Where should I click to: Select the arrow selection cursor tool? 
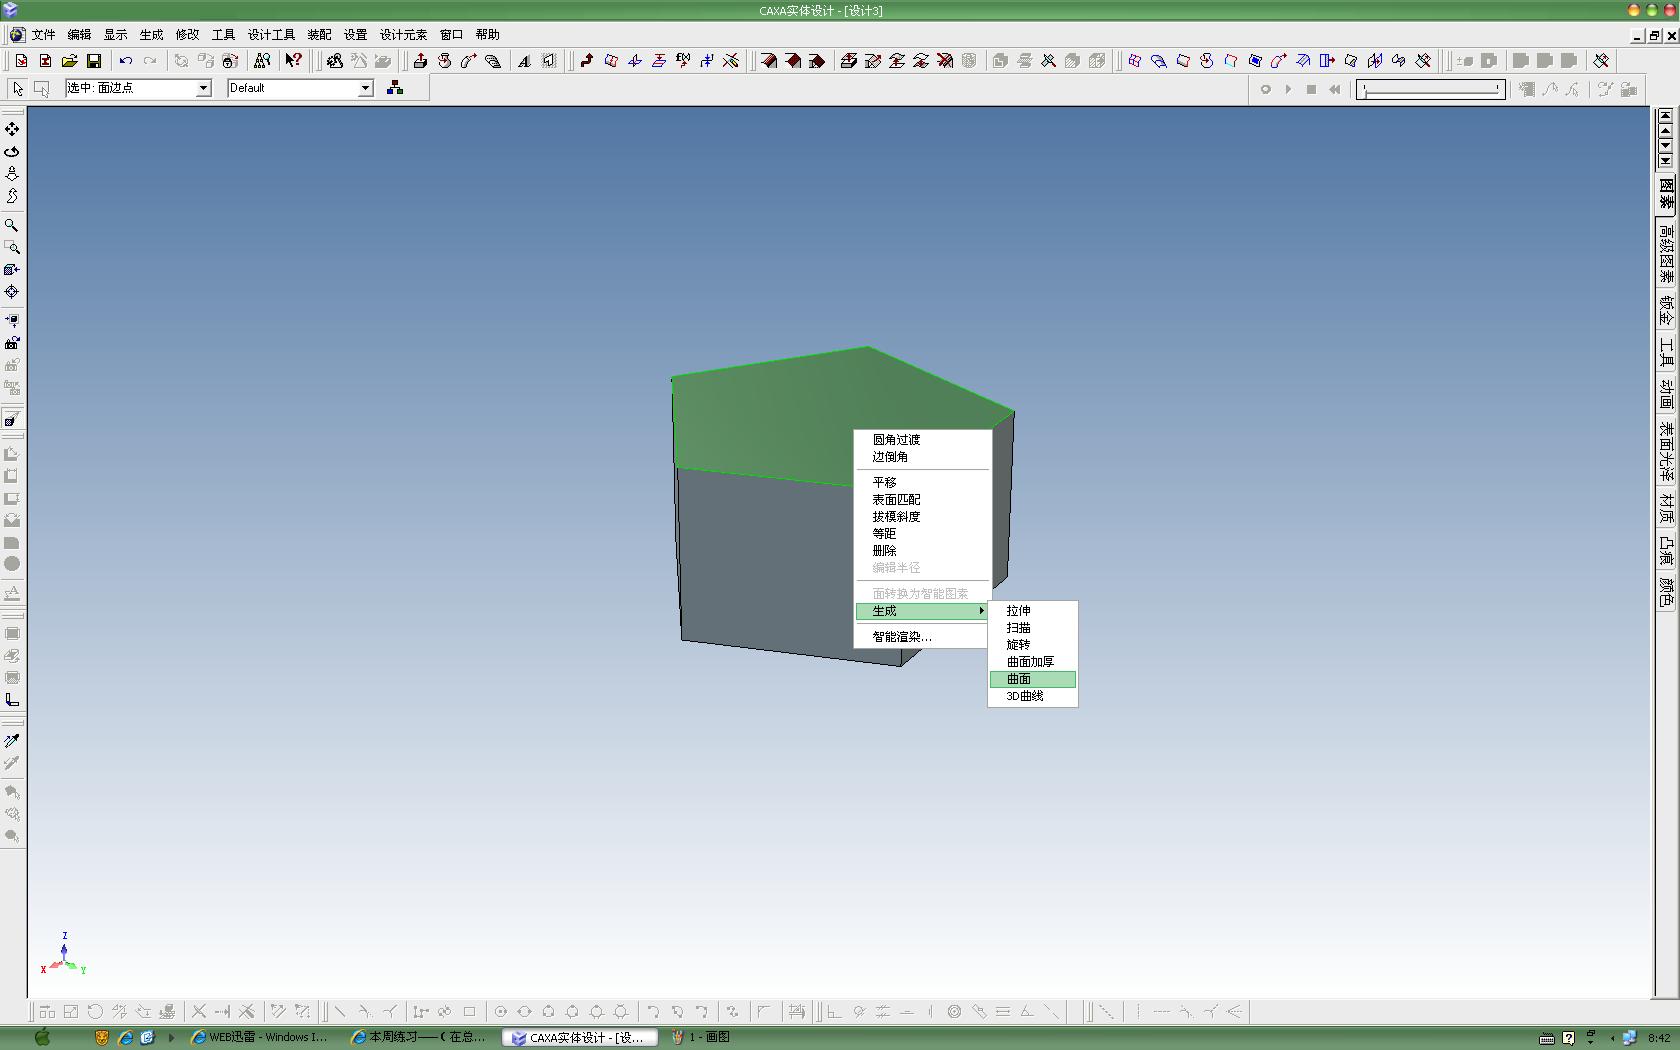pos(17,88)
